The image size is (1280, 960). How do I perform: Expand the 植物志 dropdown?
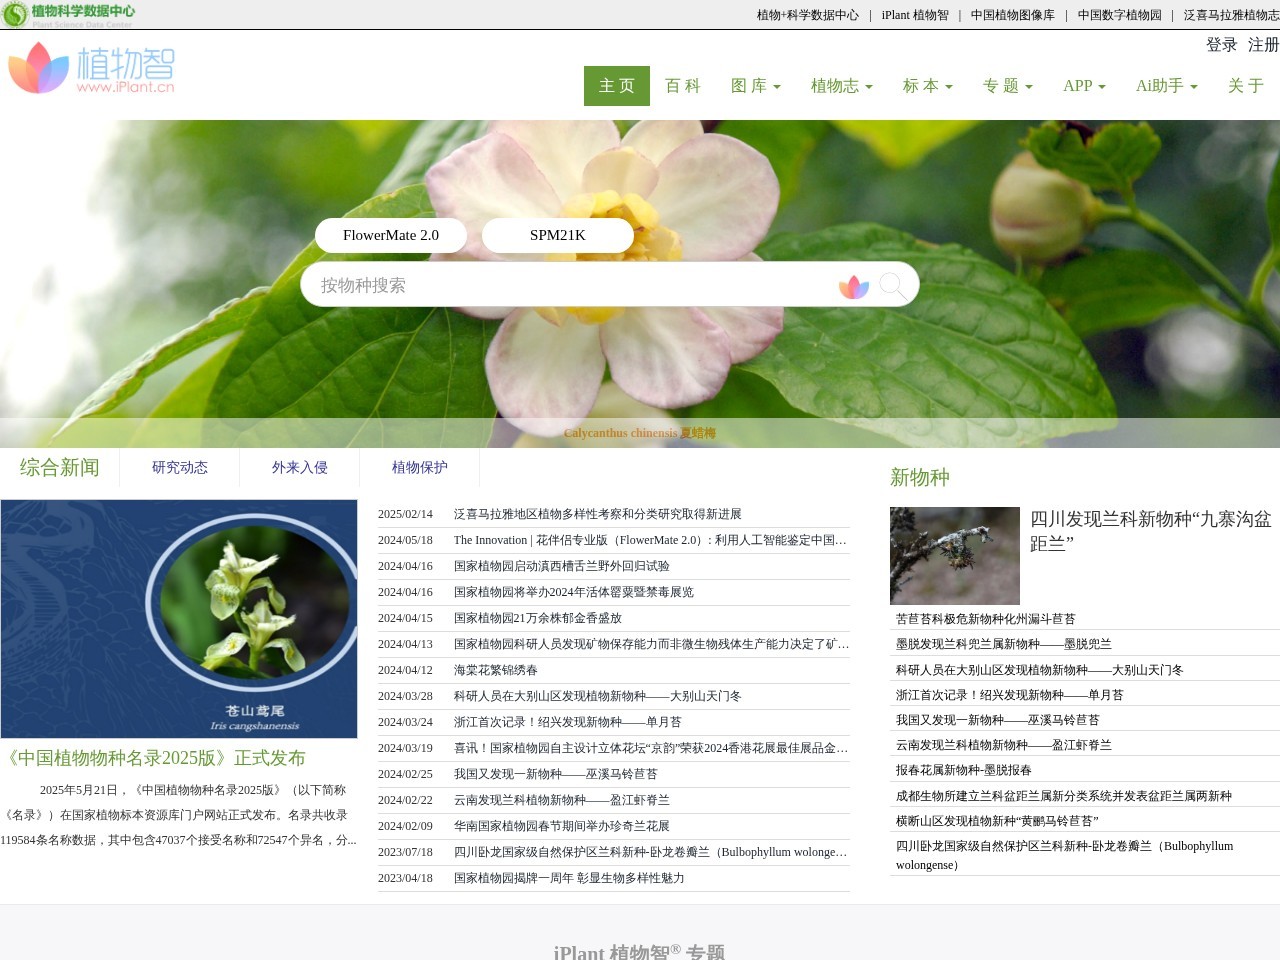point(841,86)
